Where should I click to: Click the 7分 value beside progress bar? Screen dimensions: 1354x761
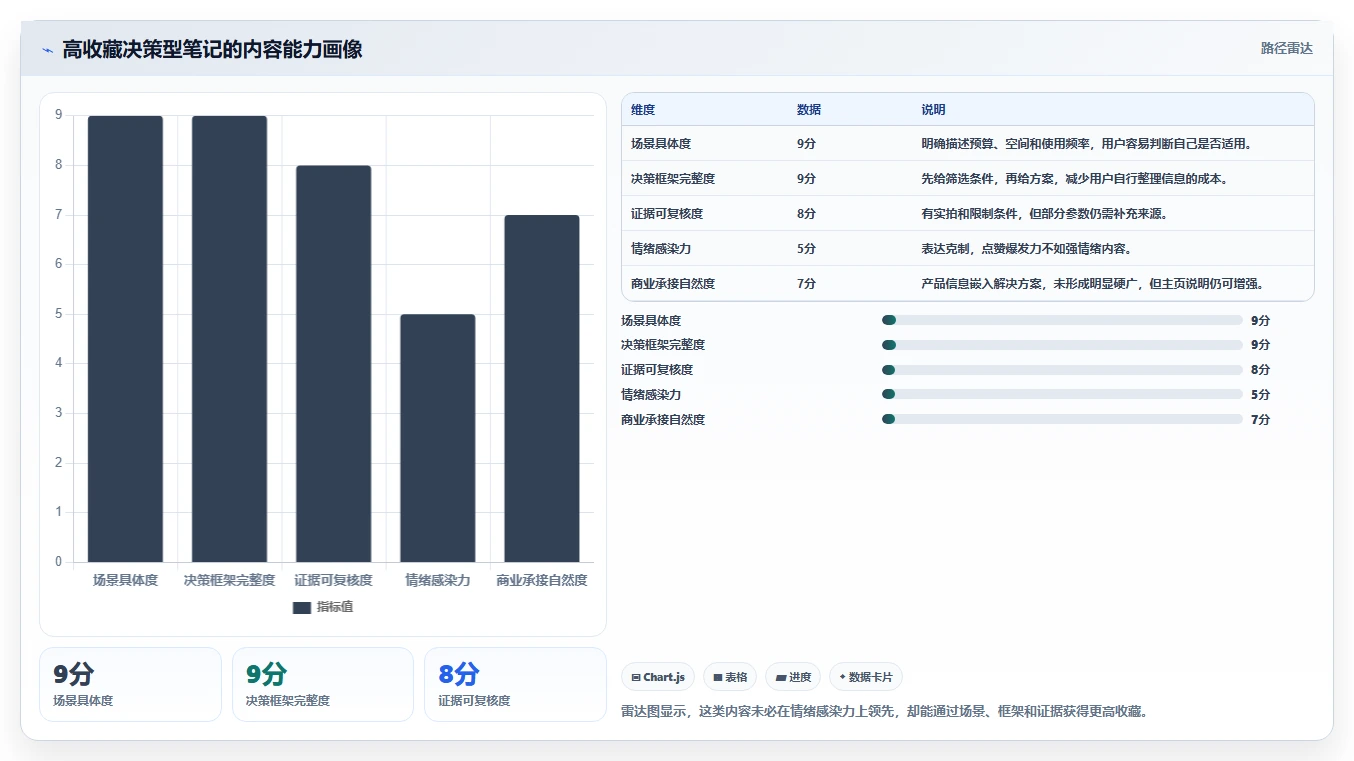click(1260, 420)
